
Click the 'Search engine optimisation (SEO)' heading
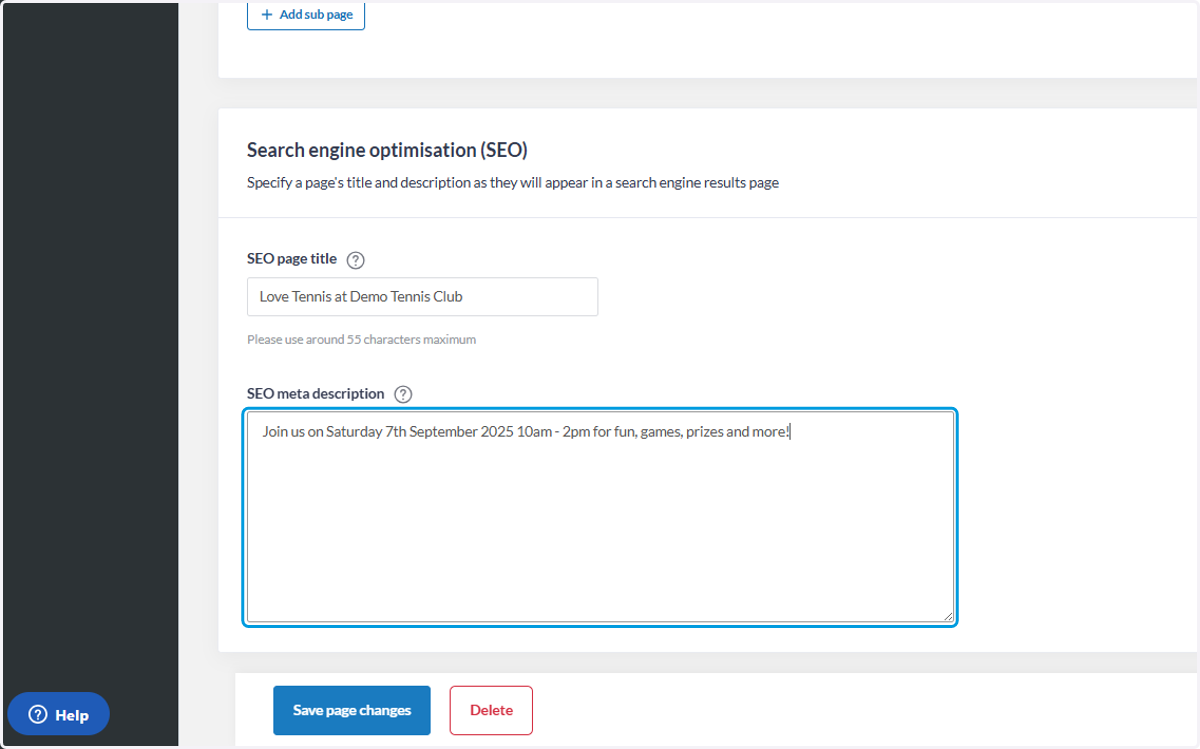pyautogui.click(x=387, y=150)
